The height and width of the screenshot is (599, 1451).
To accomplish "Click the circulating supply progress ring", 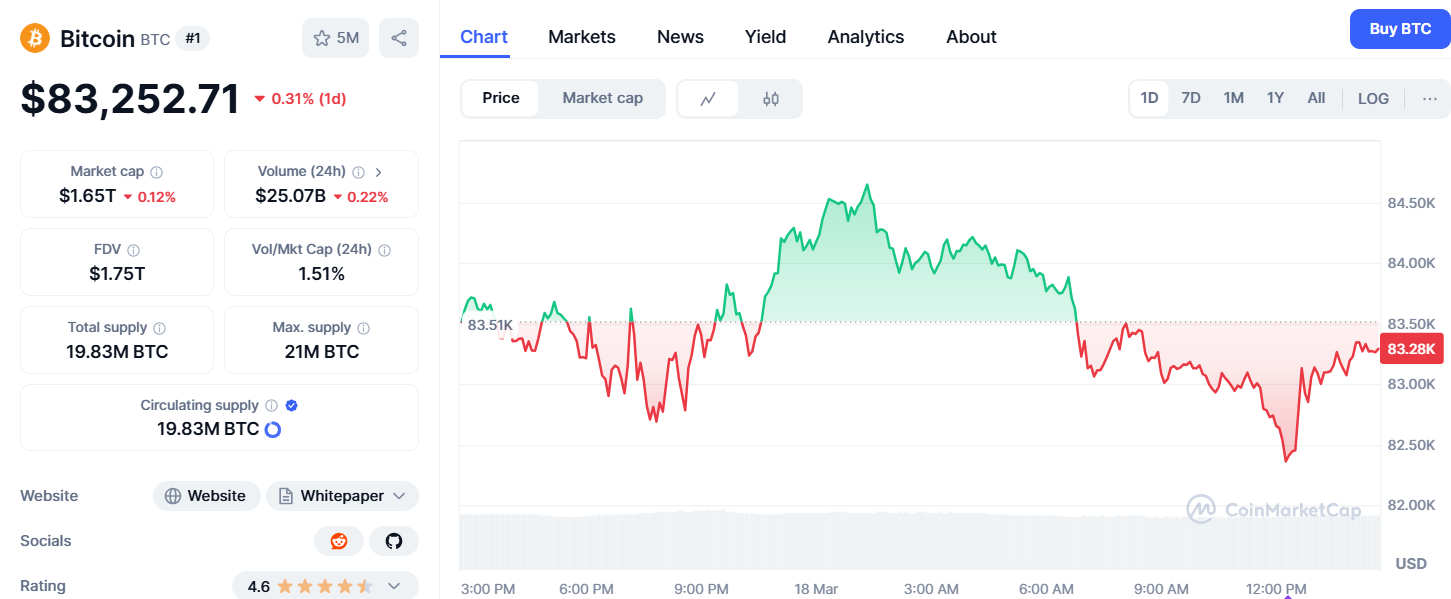I will [x=272, y=429].
